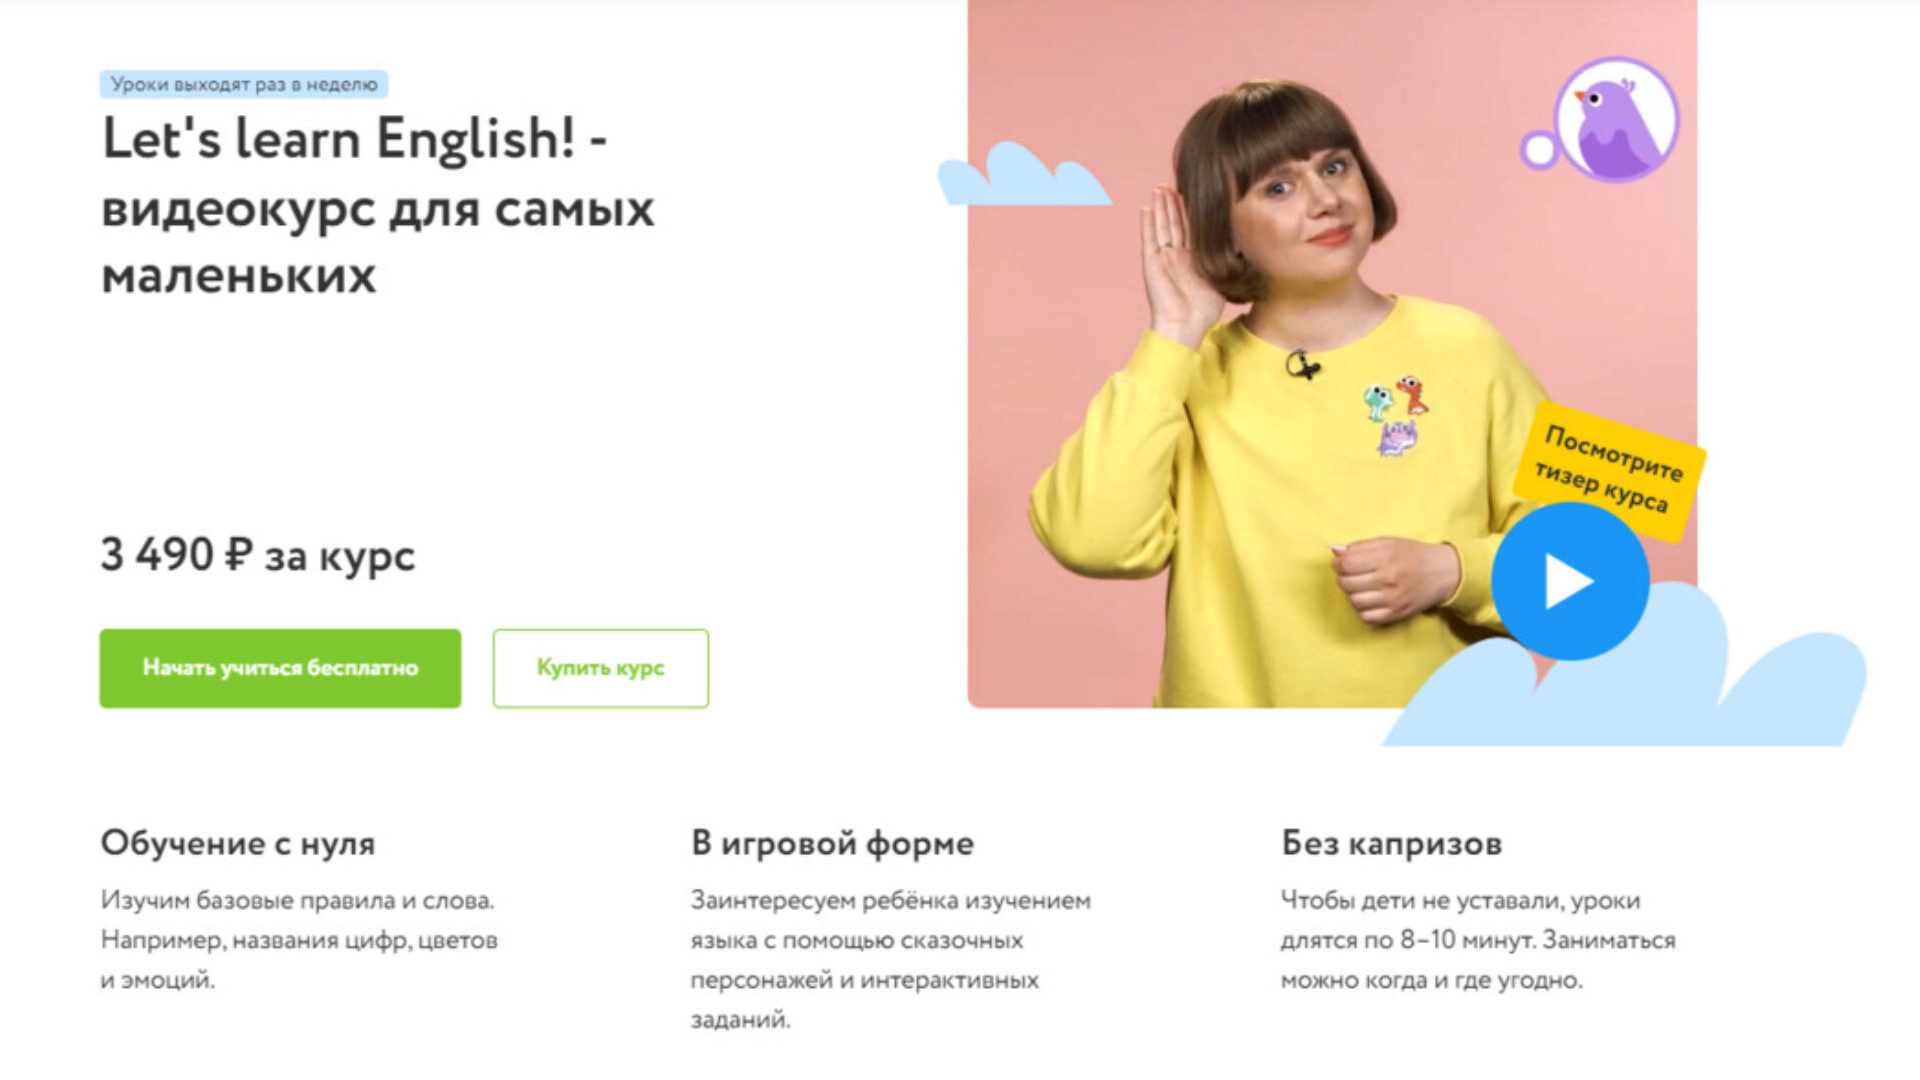
Task: Click the 'Обучение с нуля' heading
Action: click(x=238, y=843)
